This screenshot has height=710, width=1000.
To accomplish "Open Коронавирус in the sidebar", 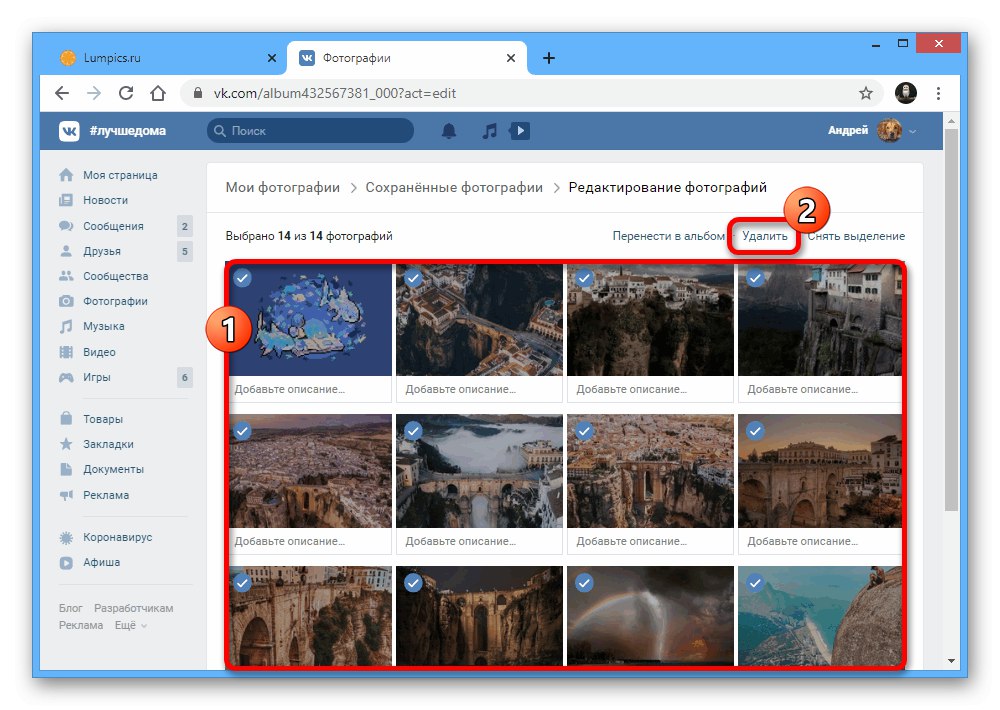I will click(117, 537).
